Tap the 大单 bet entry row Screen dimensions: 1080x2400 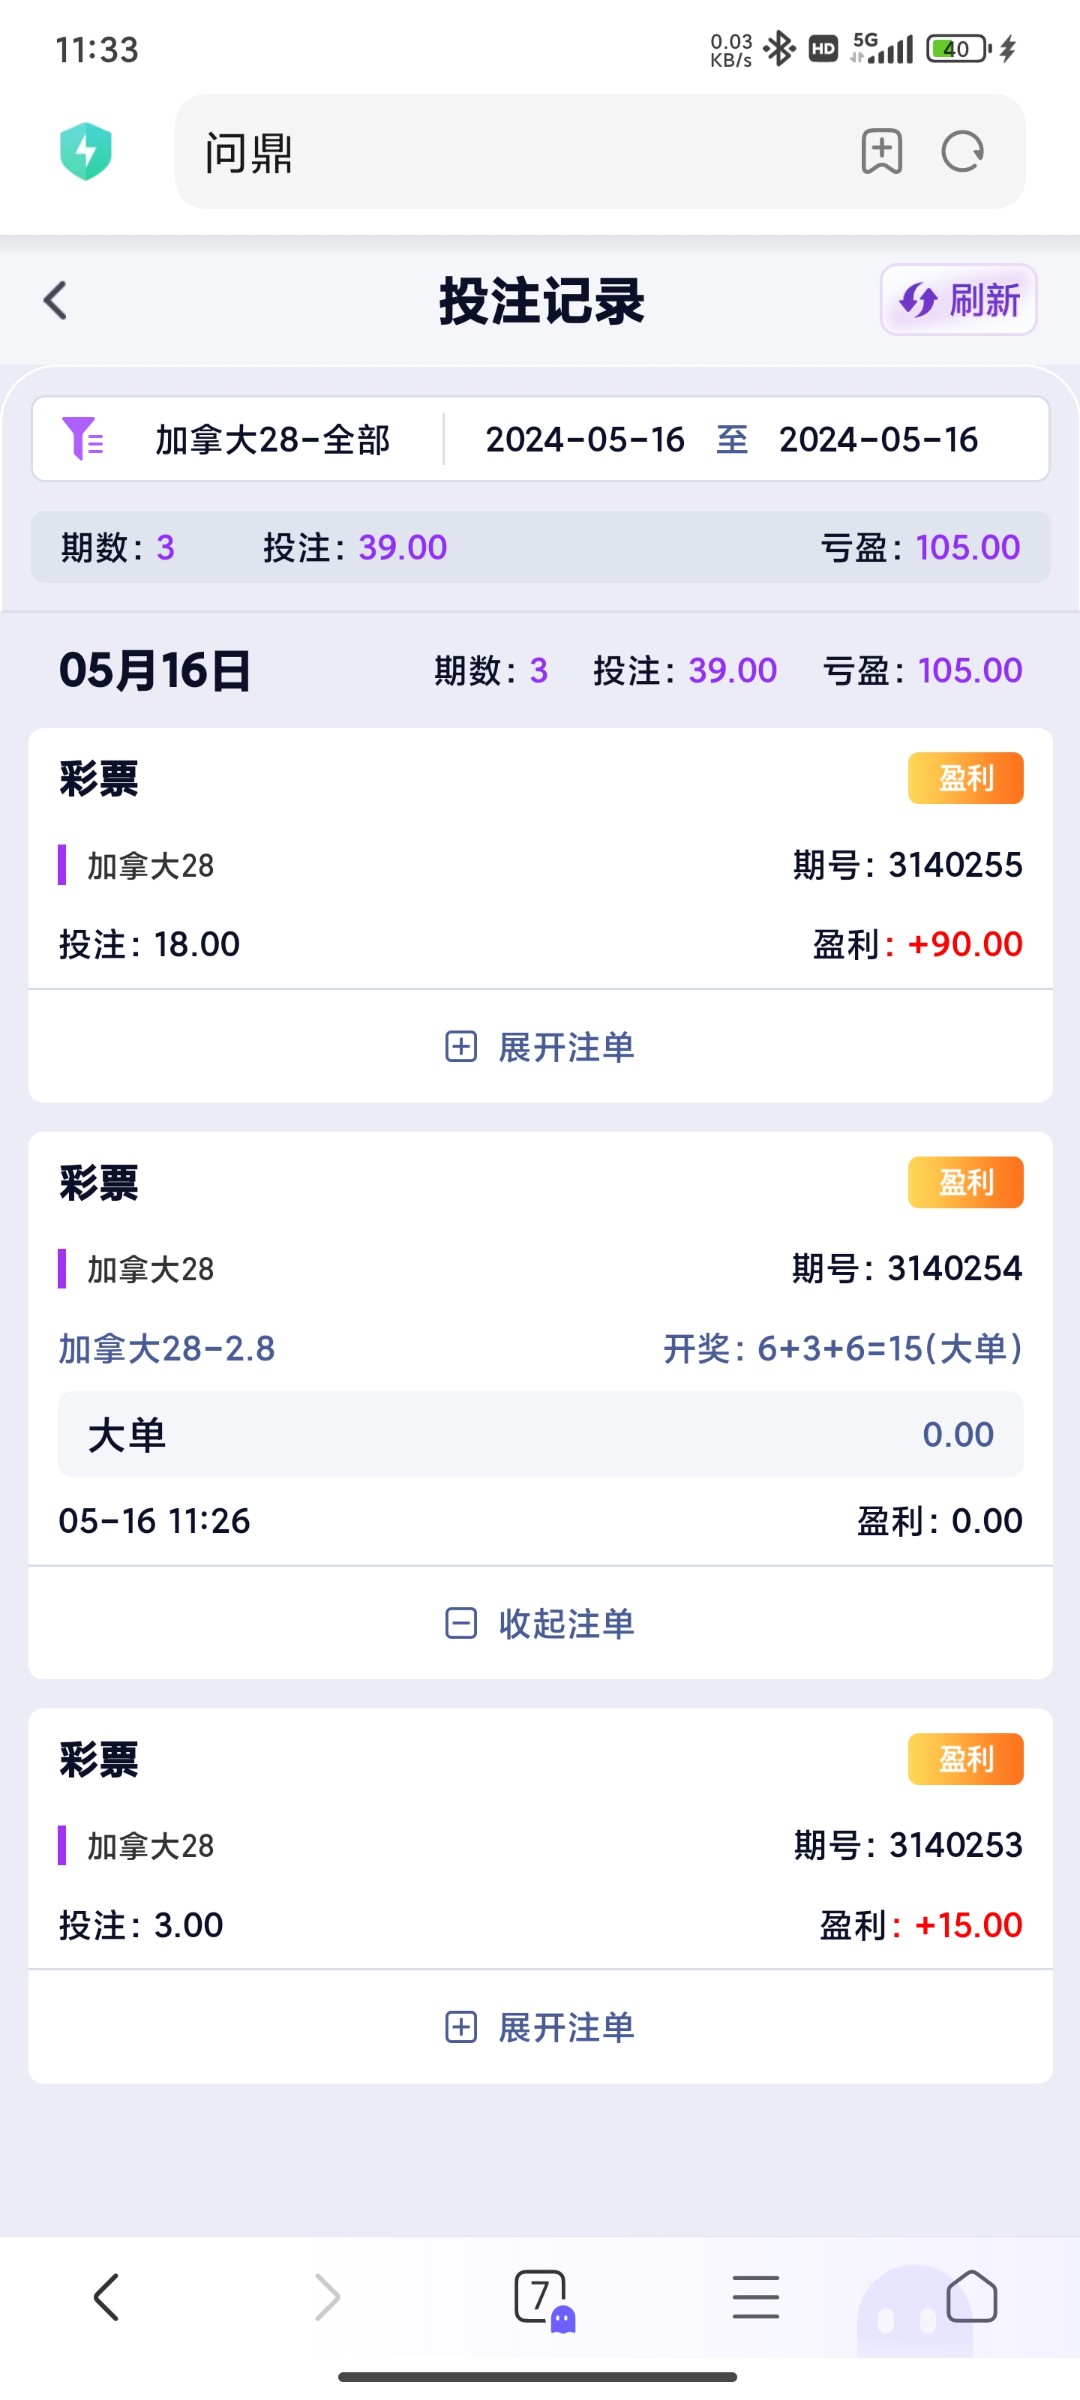[x=540, y=1435]
